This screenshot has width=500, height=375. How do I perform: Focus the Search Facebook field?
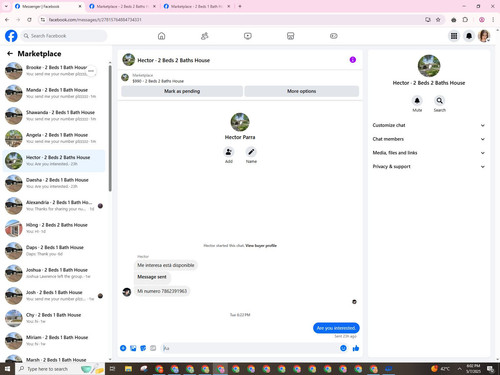[64, 36]
